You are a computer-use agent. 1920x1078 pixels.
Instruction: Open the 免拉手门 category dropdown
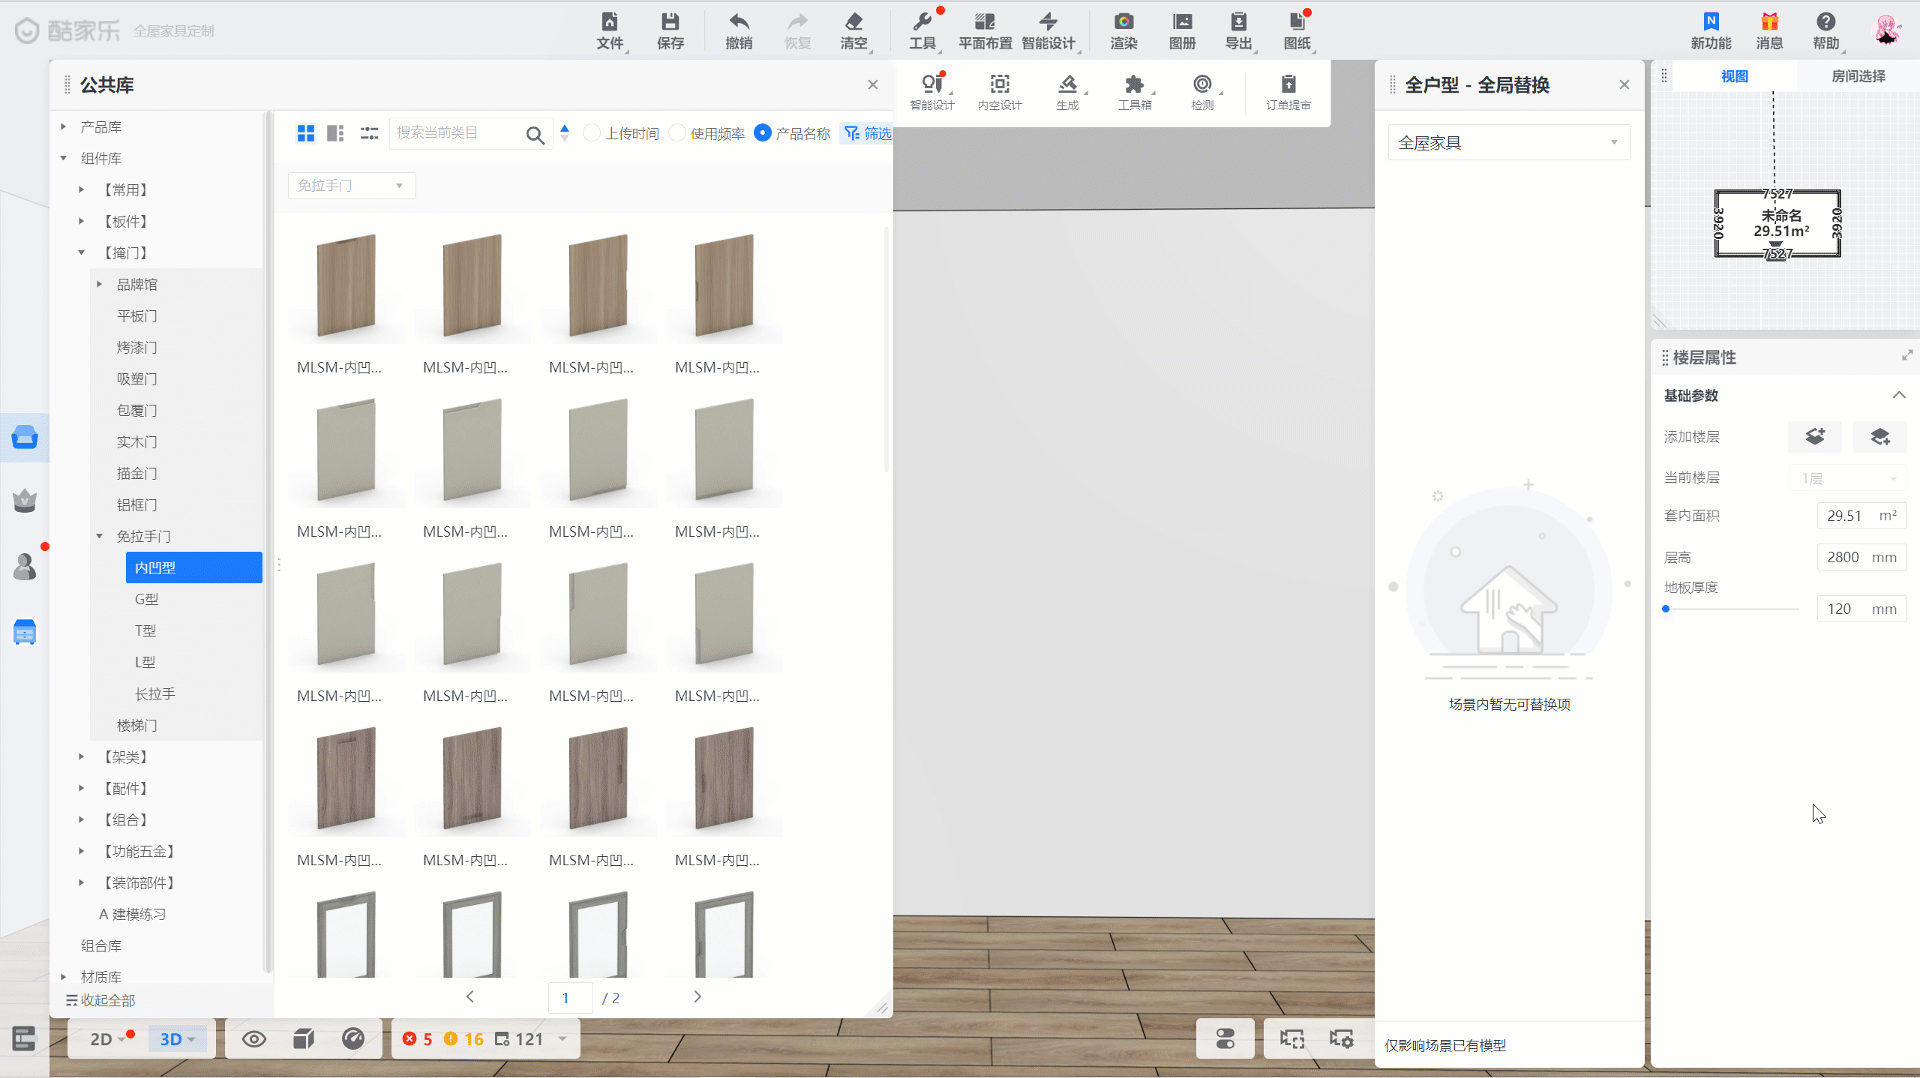351,186
